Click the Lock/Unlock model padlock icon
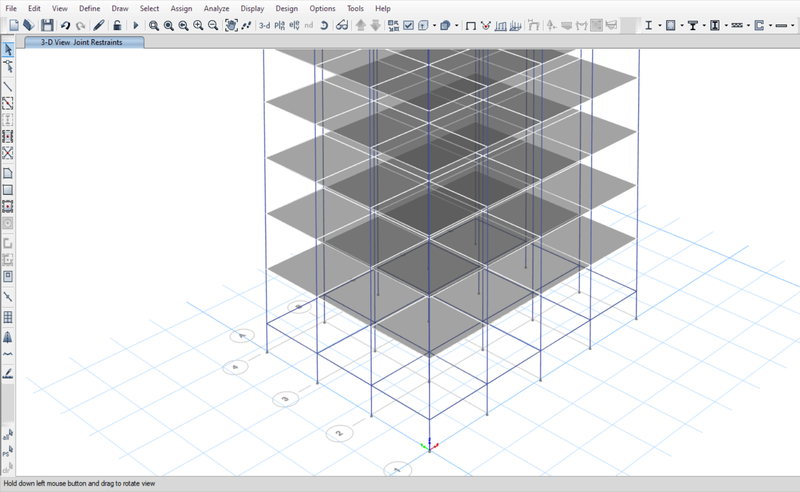The image size is (800, 492). click(x=116, y=25)
